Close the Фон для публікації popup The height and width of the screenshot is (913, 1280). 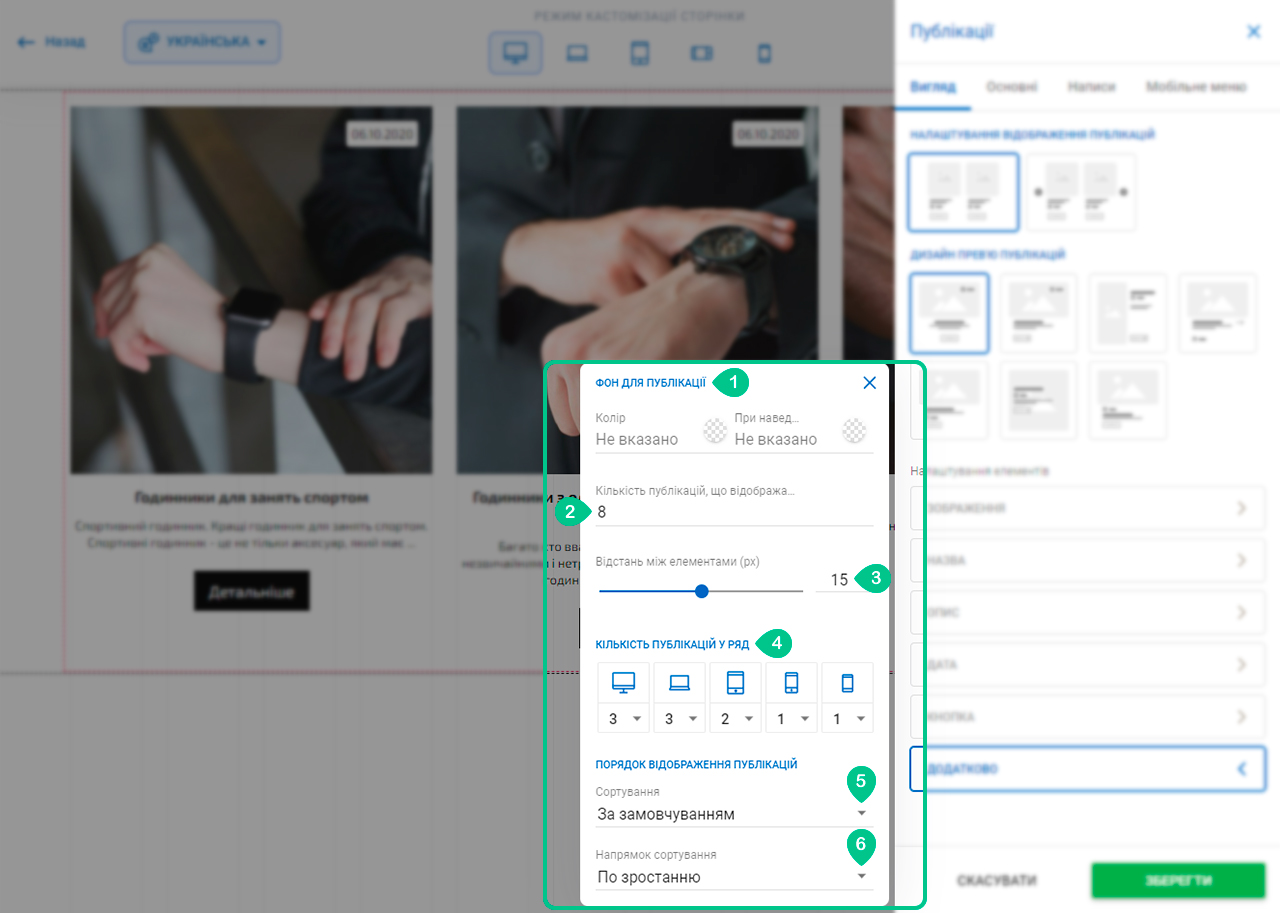click(869, 382)
